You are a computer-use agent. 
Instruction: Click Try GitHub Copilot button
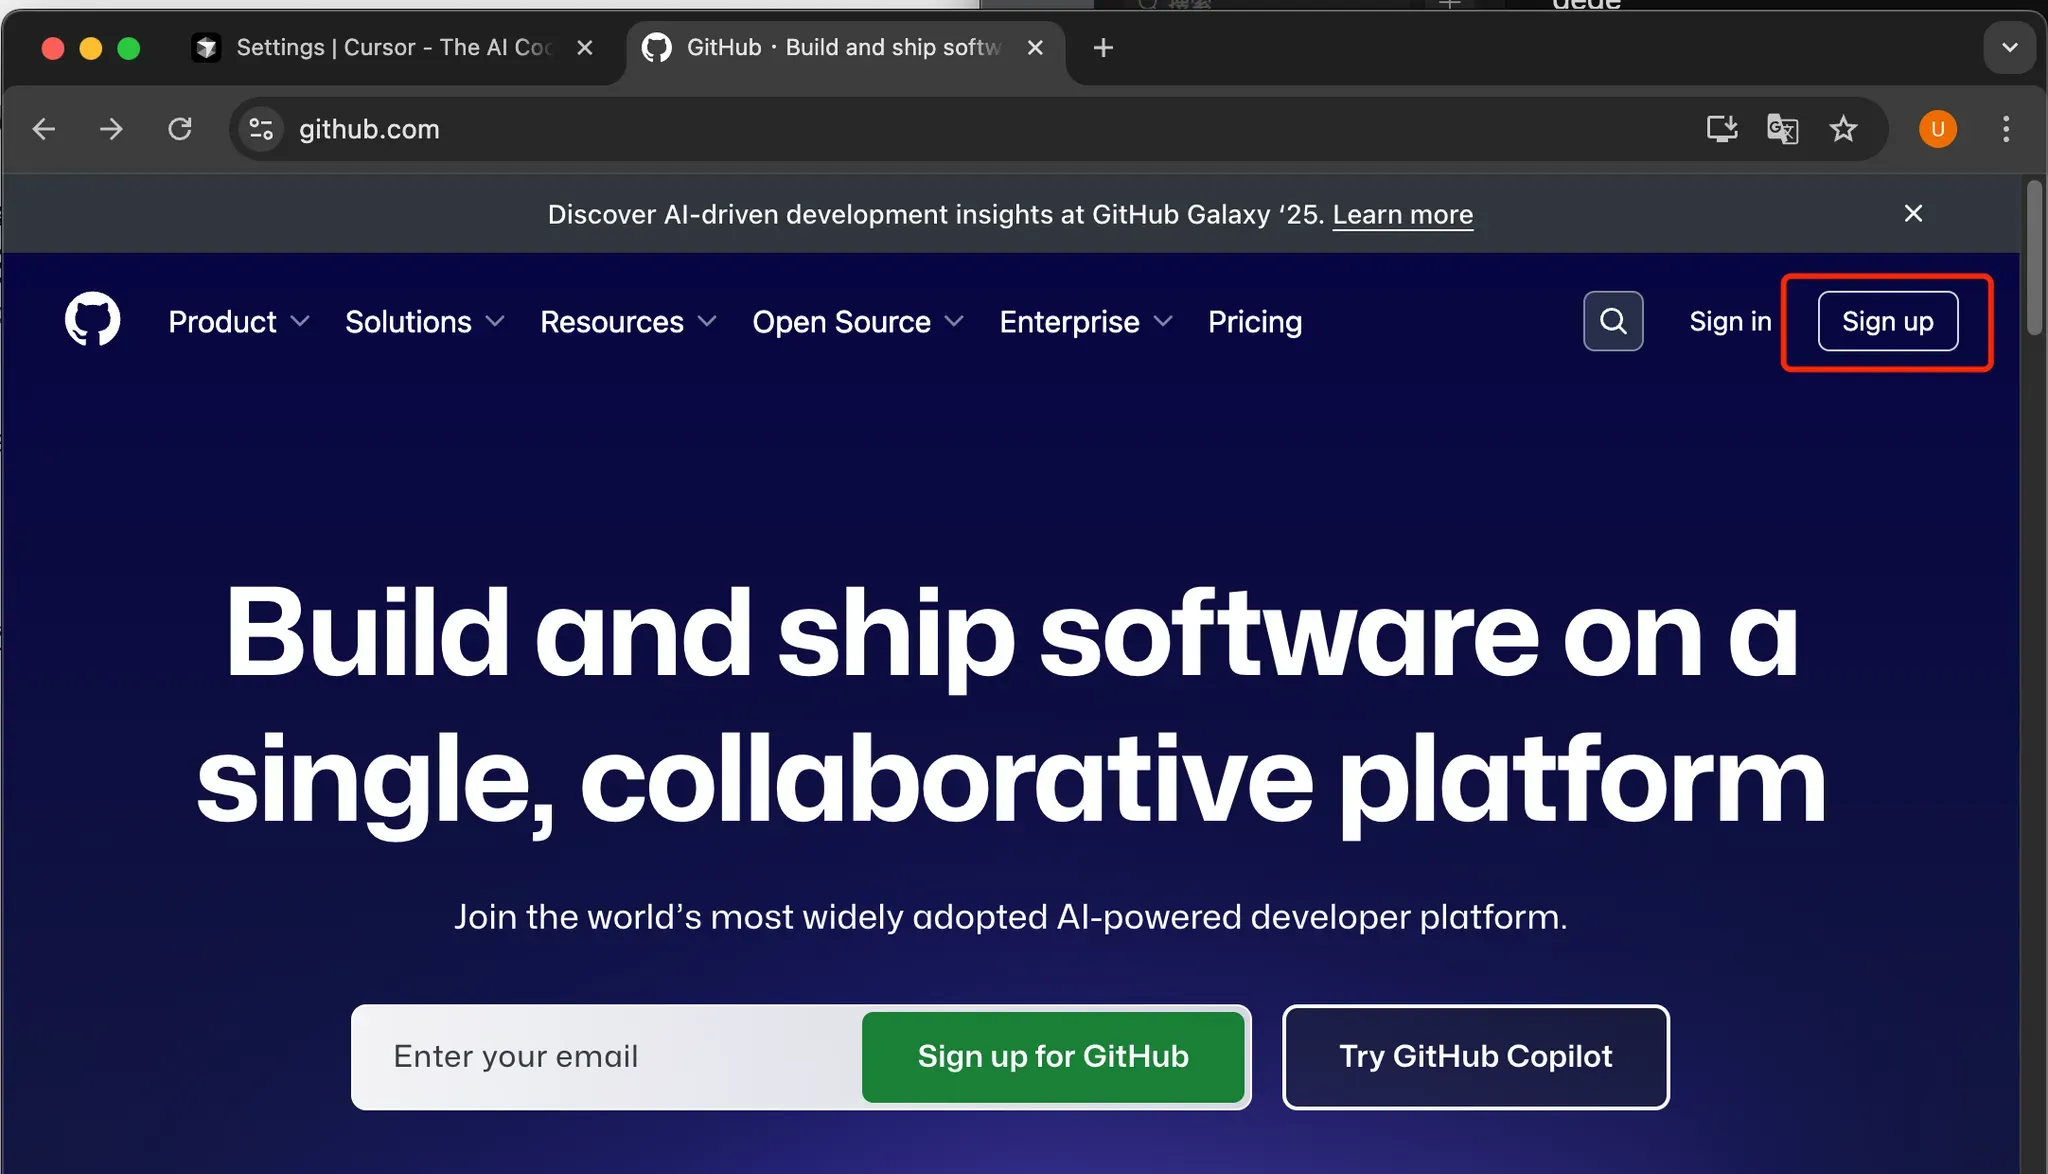click(x=1476, y=1056)
